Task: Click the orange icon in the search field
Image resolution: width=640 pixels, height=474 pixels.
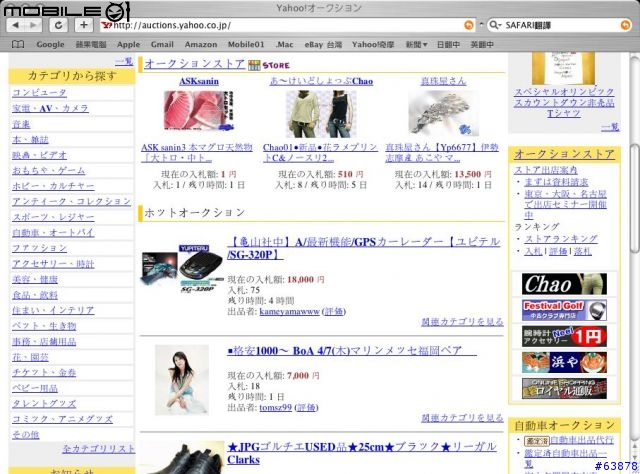Action: click(625, 25)
